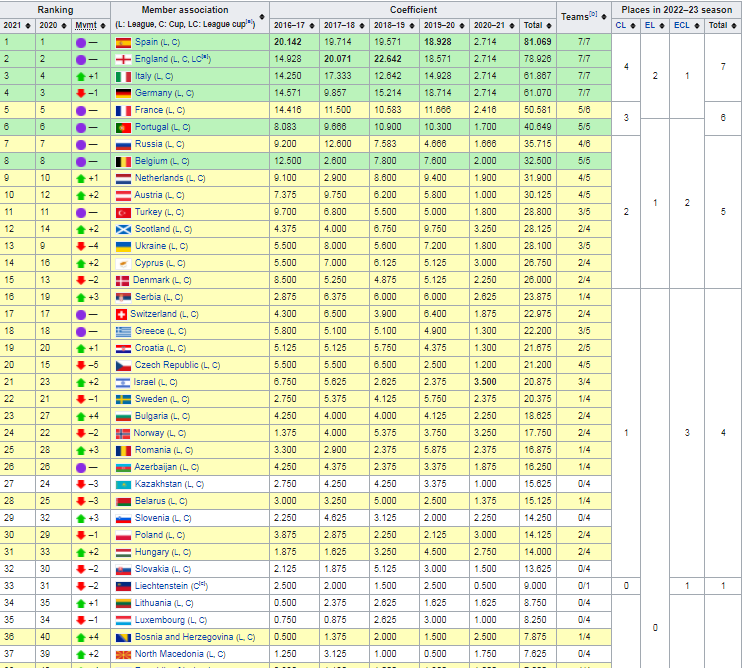Open the Liechtenstein link
Screen dimensions: 742x668
pyautogui.click(x=161, y=586)
